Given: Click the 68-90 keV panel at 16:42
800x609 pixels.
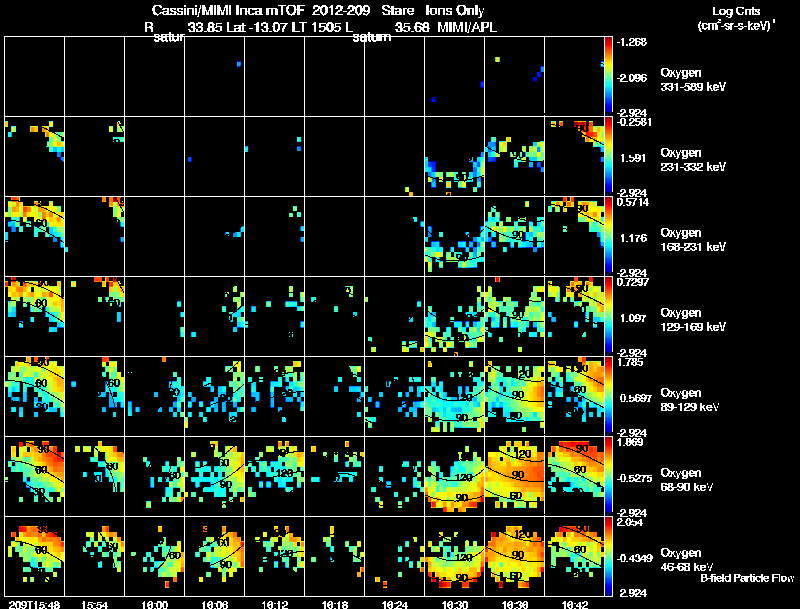Looking at the screenshot, I should point(574,476).
